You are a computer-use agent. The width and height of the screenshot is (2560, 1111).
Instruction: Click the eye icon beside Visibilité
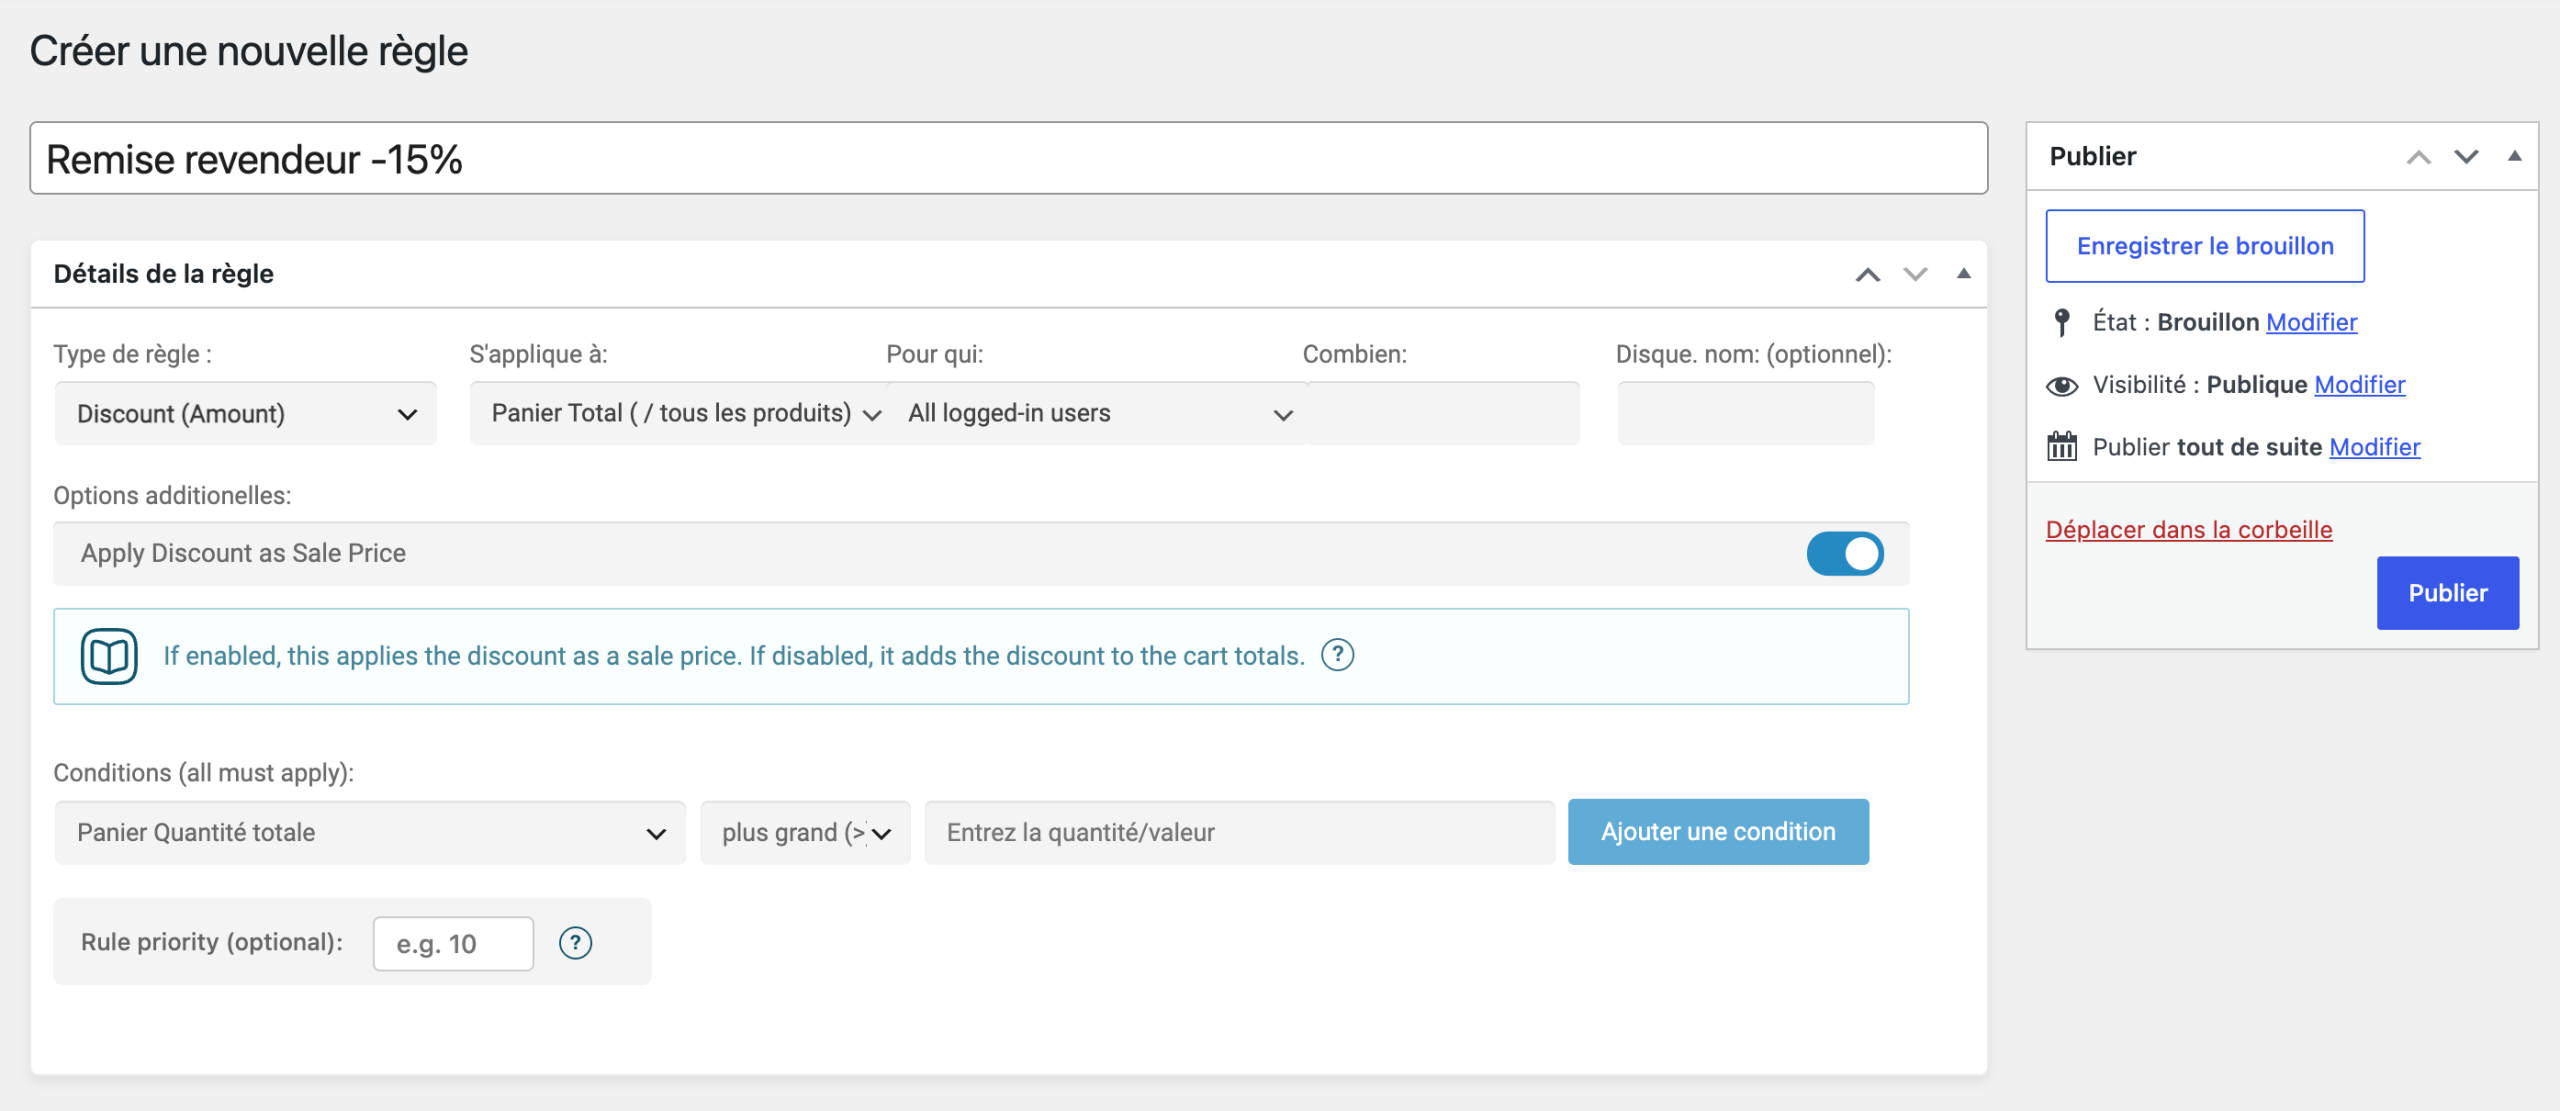click(x=2062, y=385)
